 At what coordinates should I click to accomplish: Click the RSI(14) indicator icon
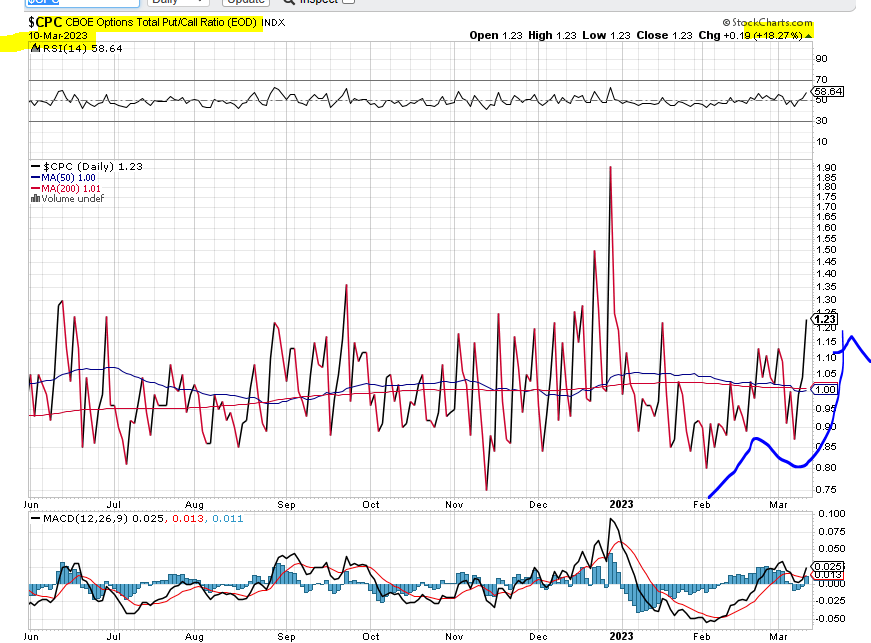click(33, 47)
